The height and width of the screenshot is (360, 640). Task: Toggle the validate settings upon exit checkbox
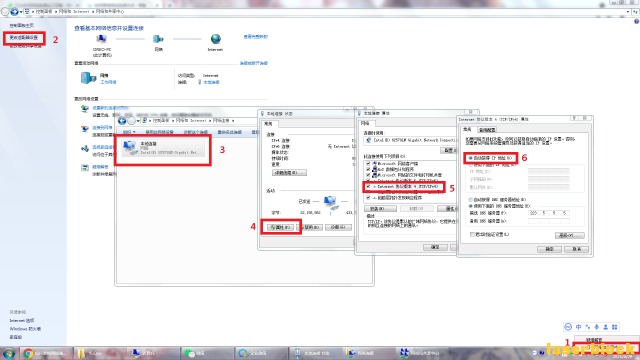472,235
